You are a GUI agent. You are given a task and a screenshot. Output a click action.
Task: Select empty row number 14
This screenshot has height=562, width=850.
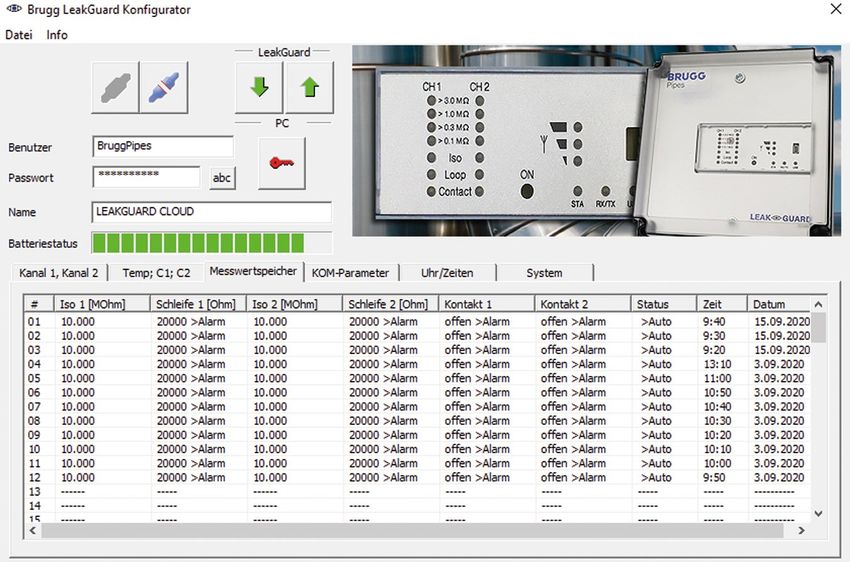34,506
